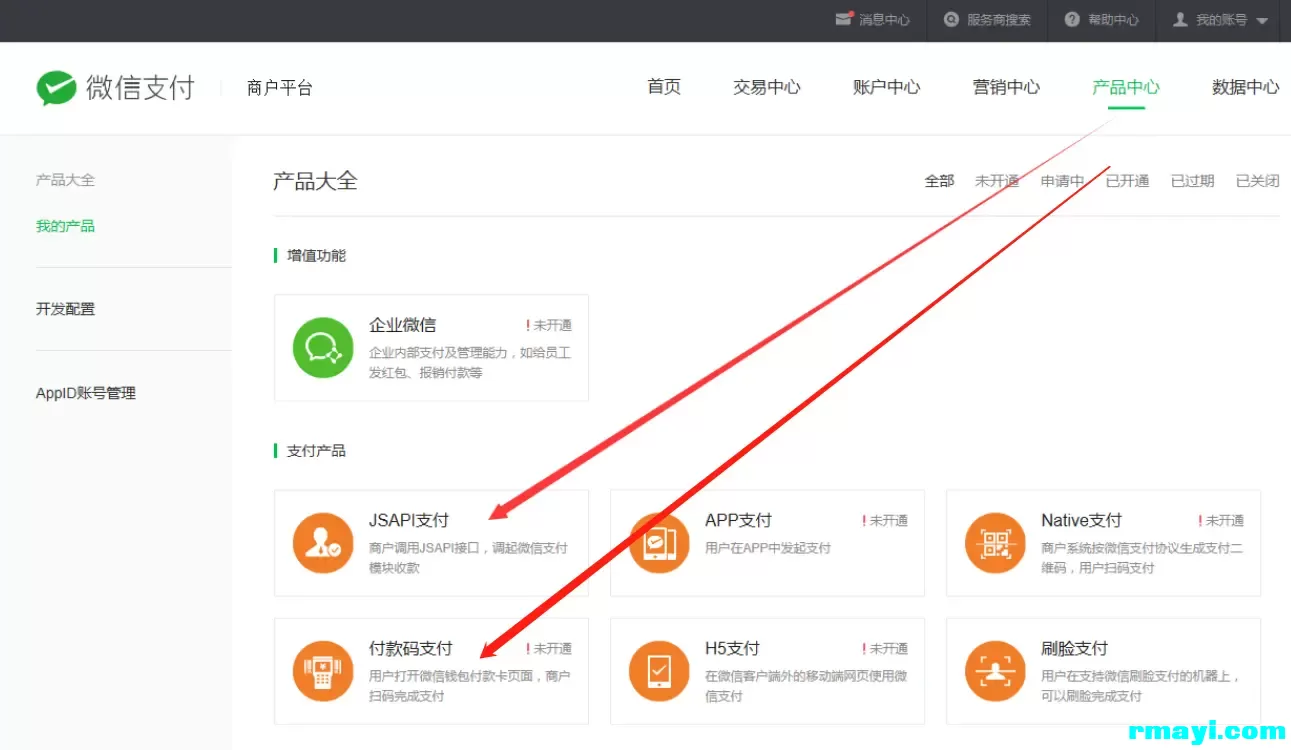
Task: Open 账户中心 navigation item
Action: click(887, 87)
